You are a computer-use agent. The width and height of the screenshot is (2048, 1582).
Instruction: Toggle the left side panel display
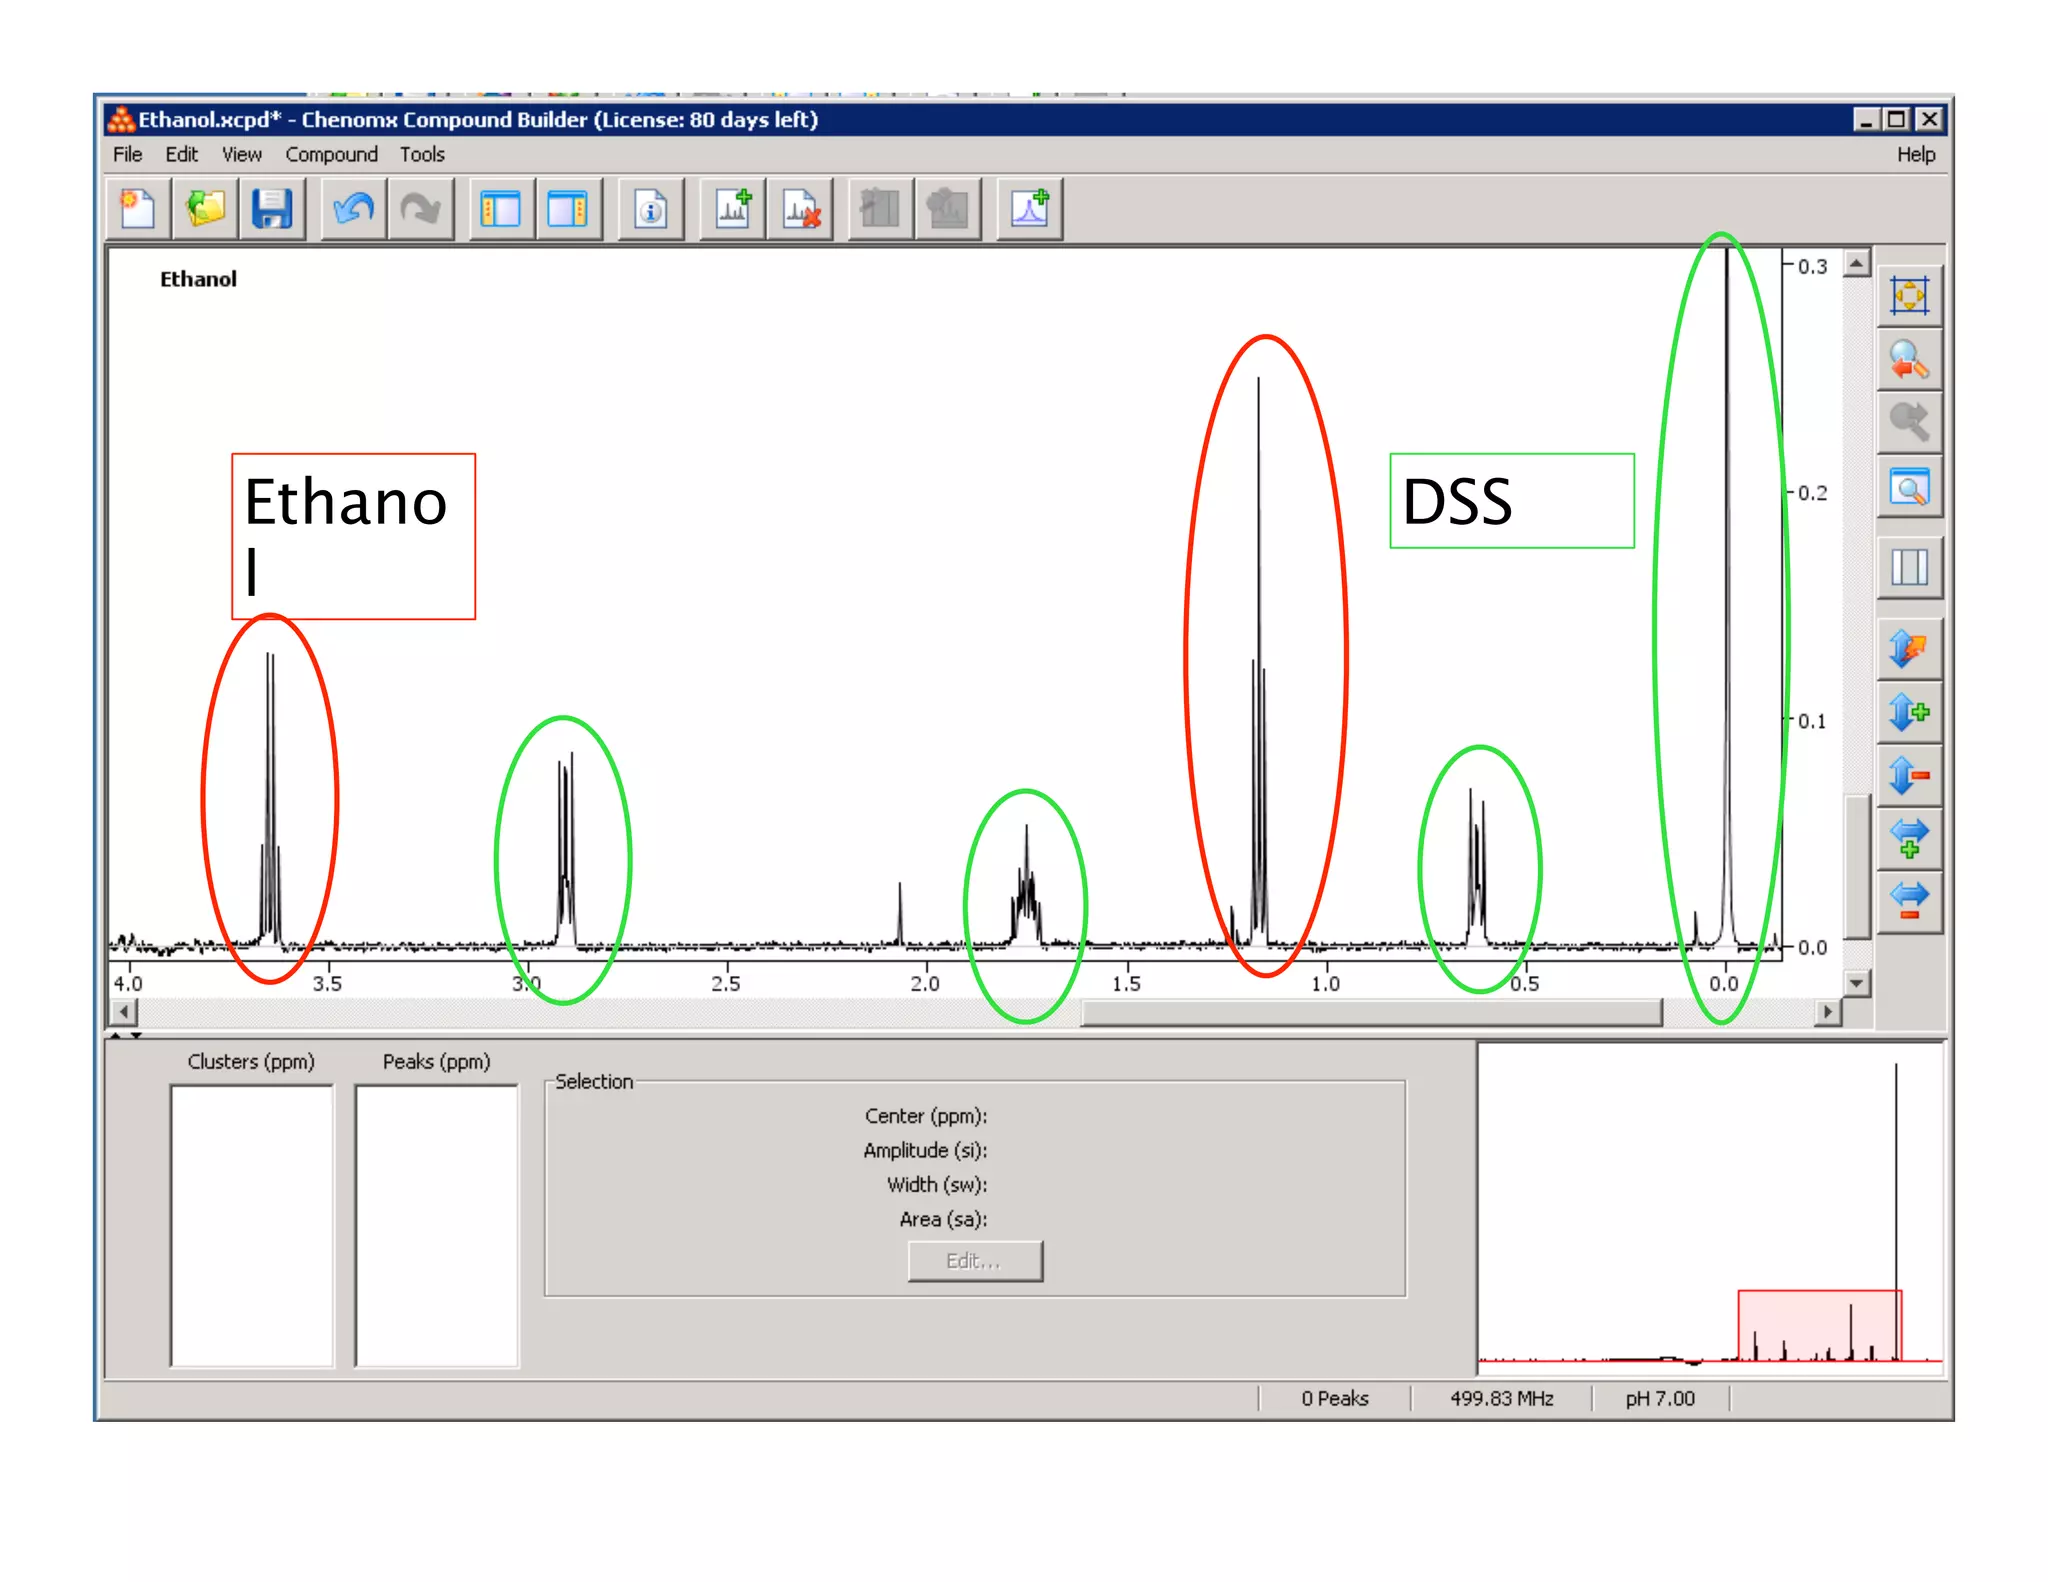click(500, 210)
